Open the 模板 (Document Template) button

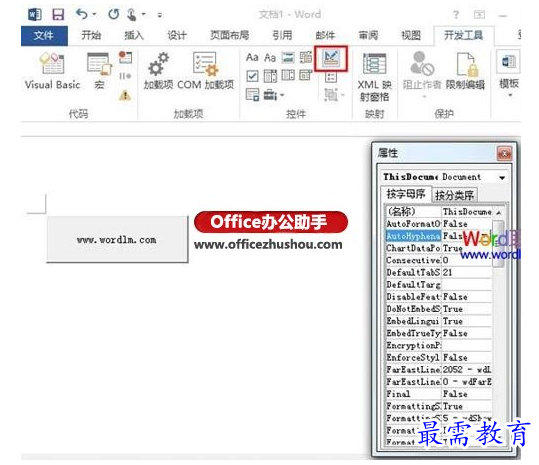(509, 74)
